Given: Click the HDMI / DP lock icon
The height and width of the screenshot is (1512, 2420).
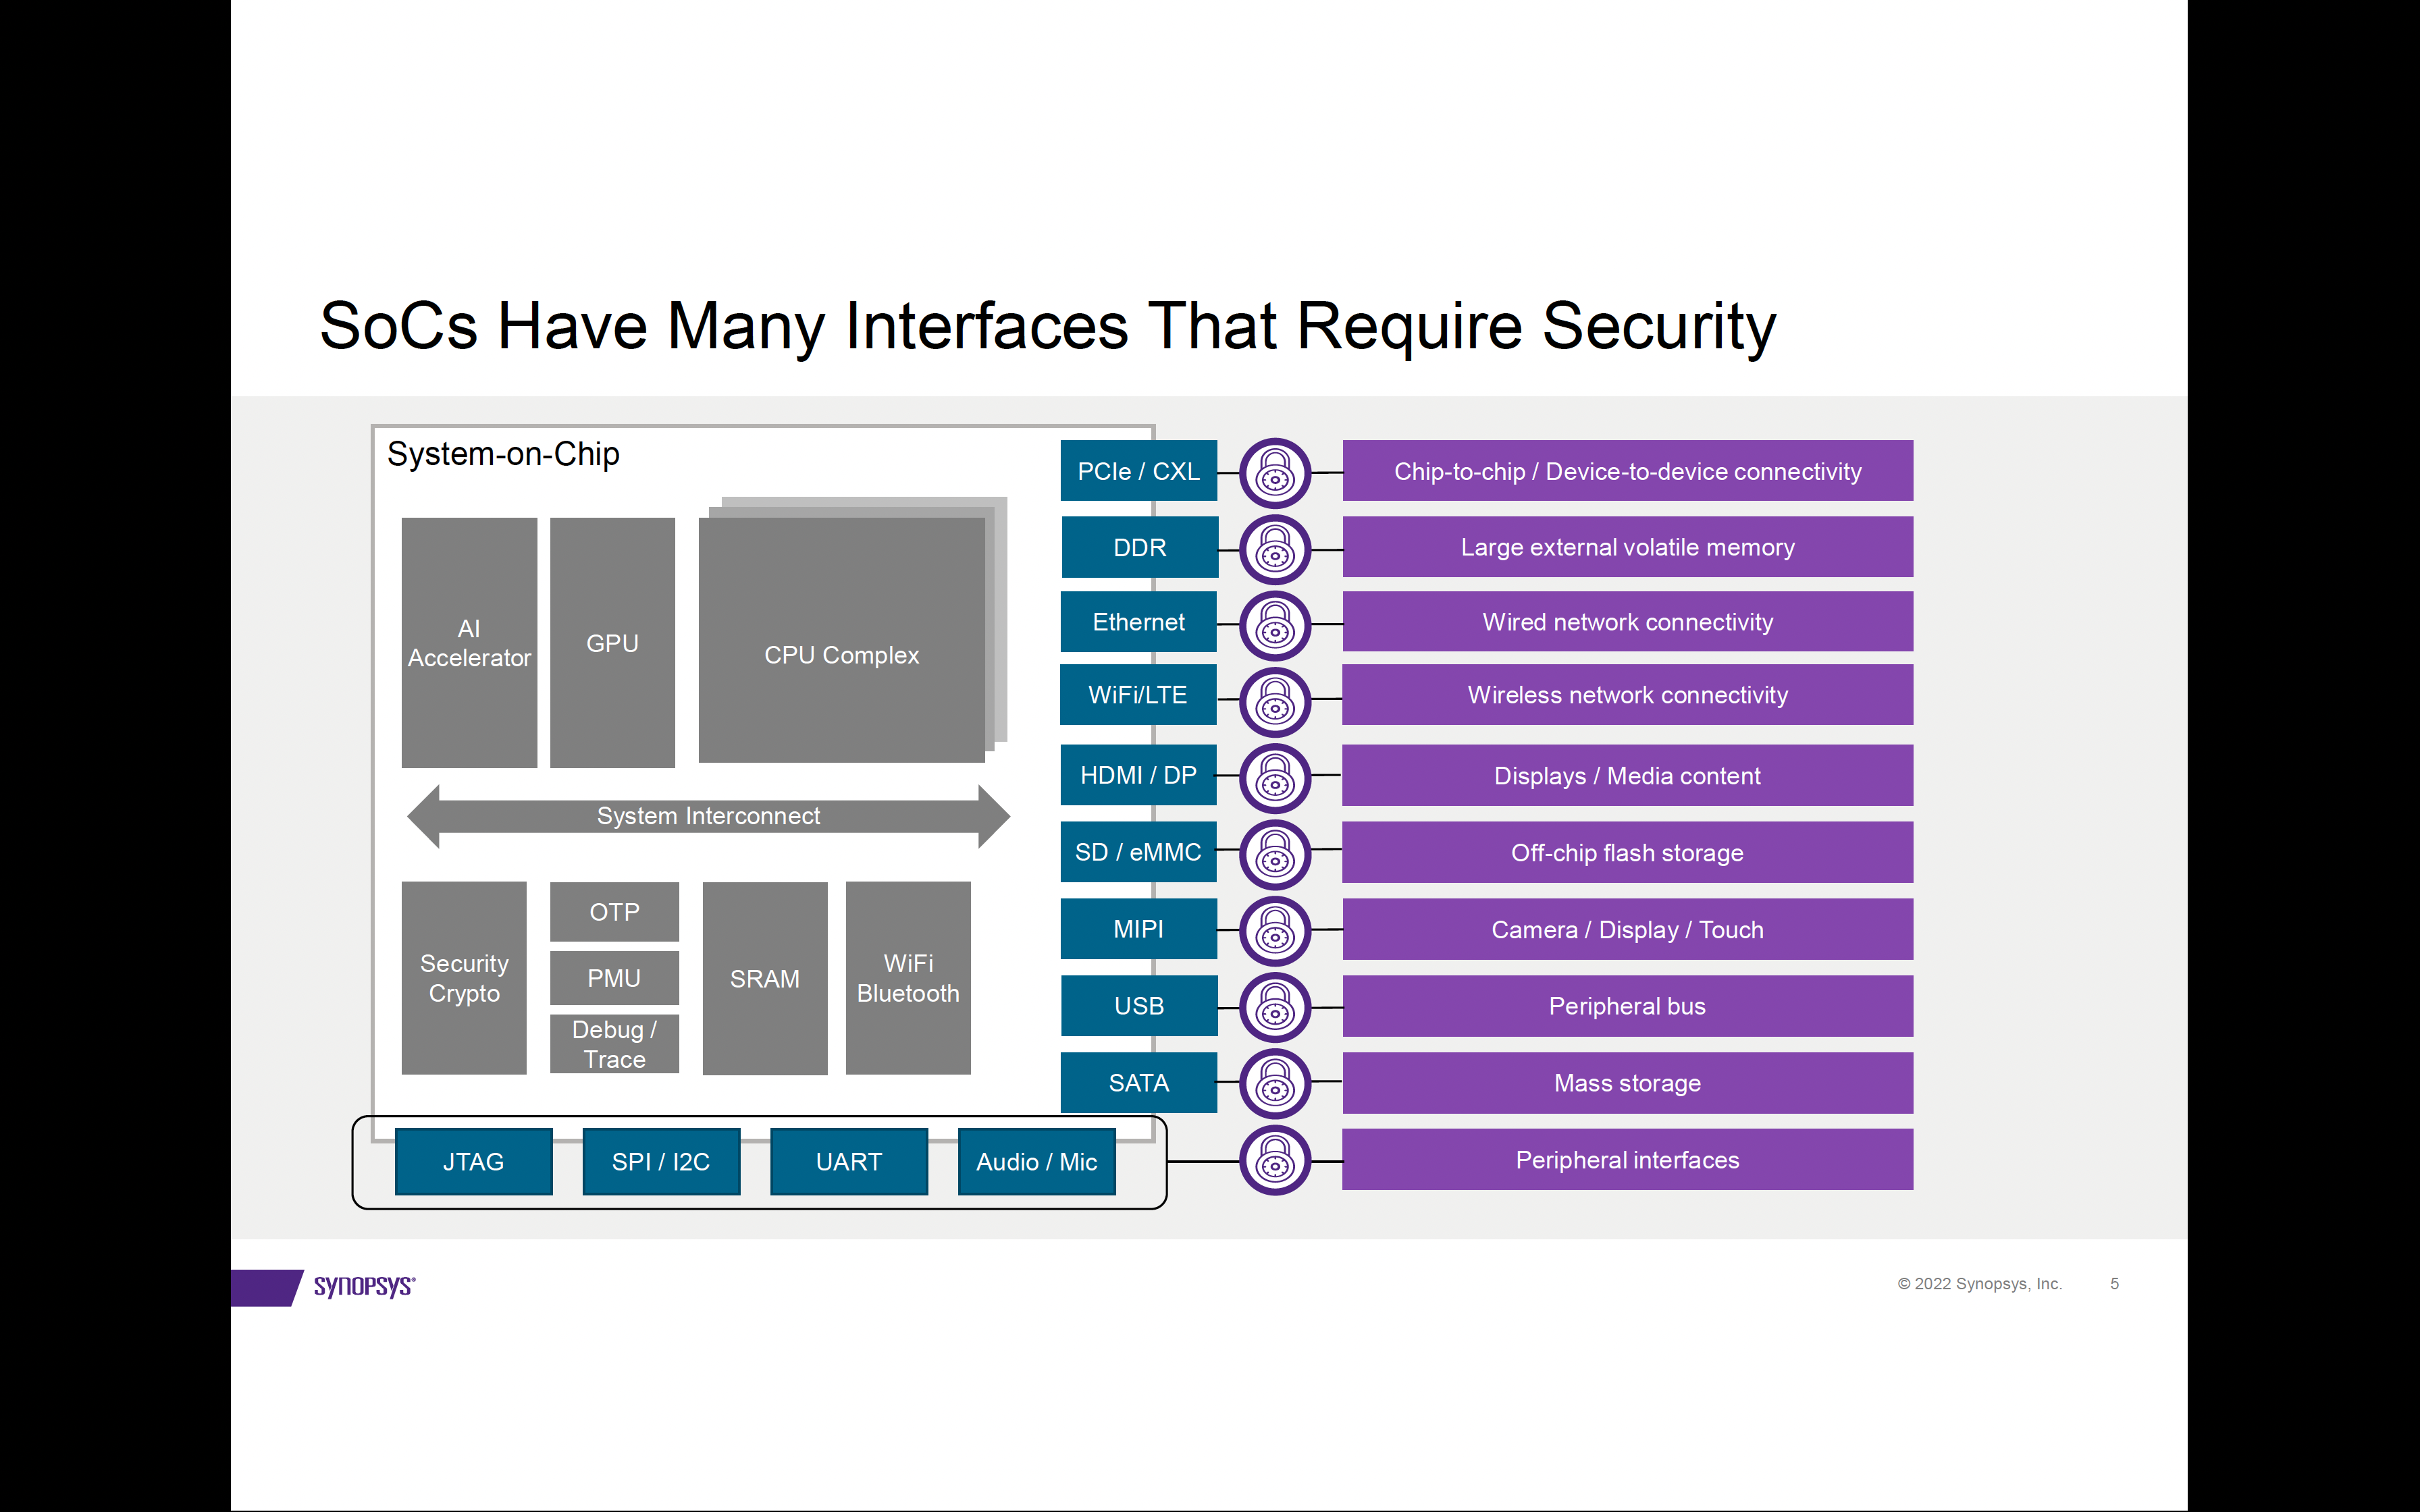Looking at the screenshot, I should (x=1272, y=775).
